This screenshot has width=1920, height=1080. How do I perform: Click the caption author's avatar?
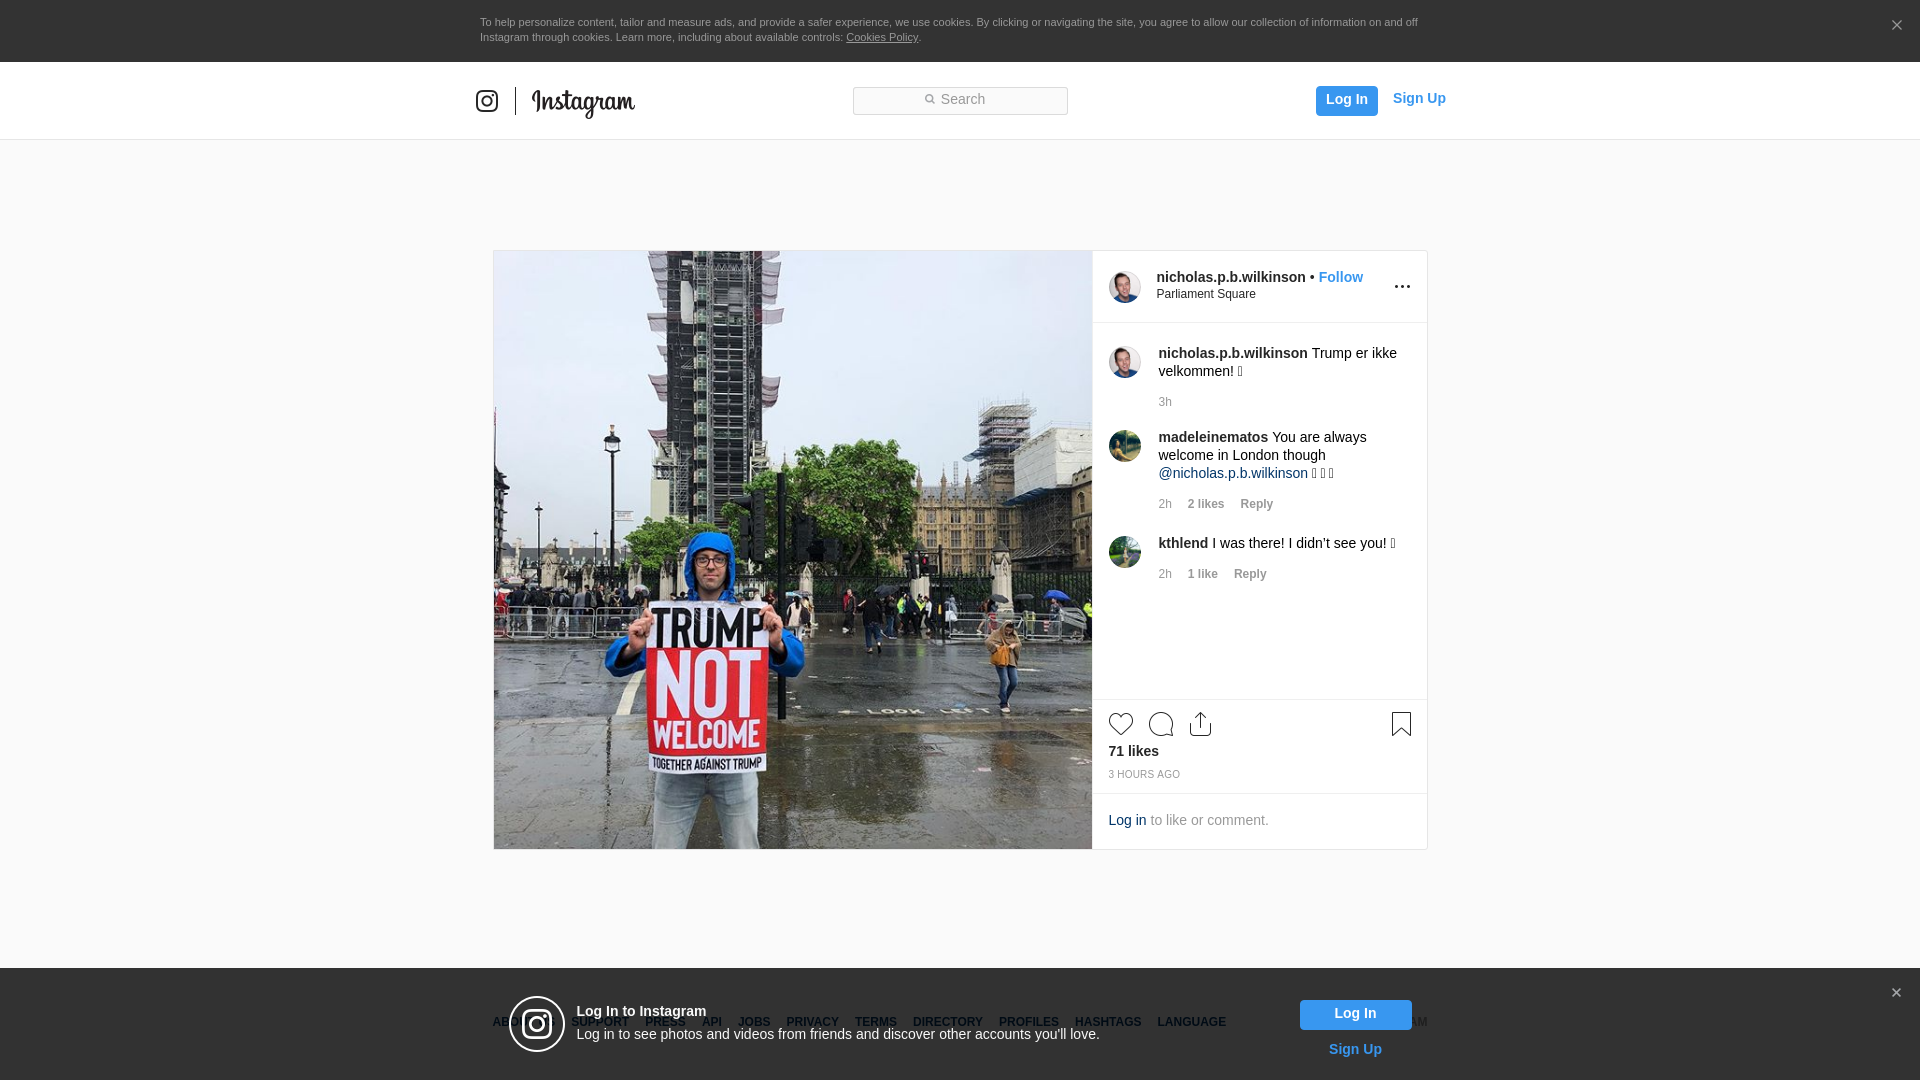(x=1124, y=362)
